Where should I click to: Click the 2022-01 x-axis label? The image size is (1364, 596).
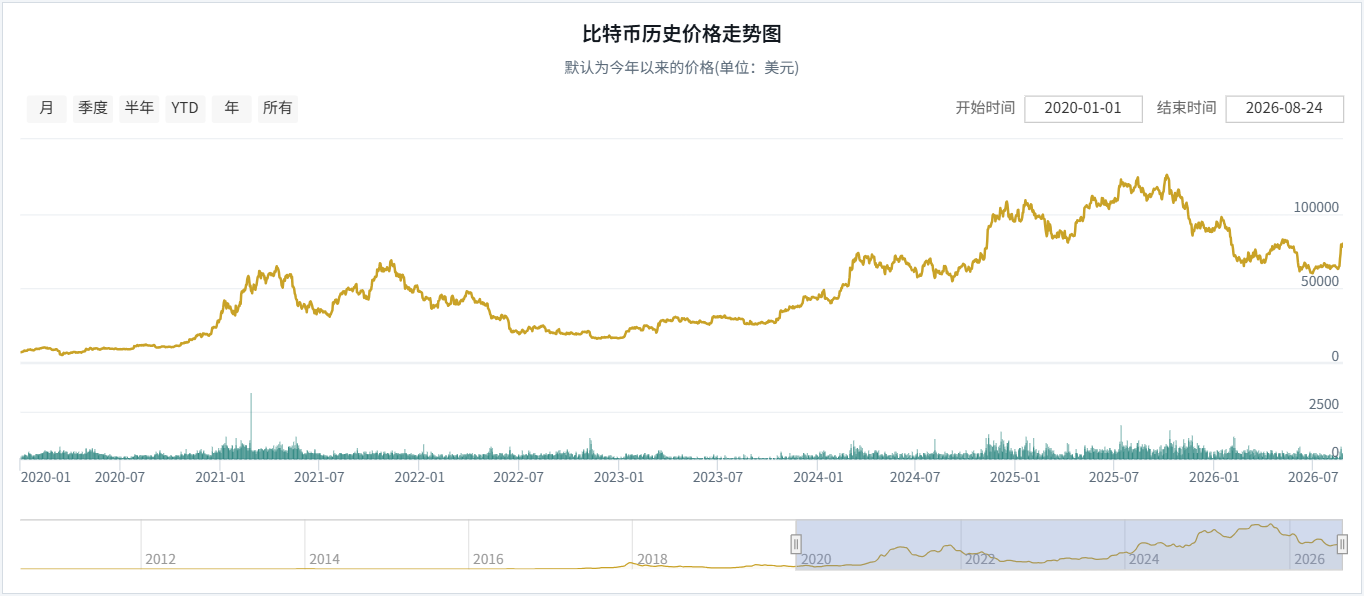click(x=419, y=478)
